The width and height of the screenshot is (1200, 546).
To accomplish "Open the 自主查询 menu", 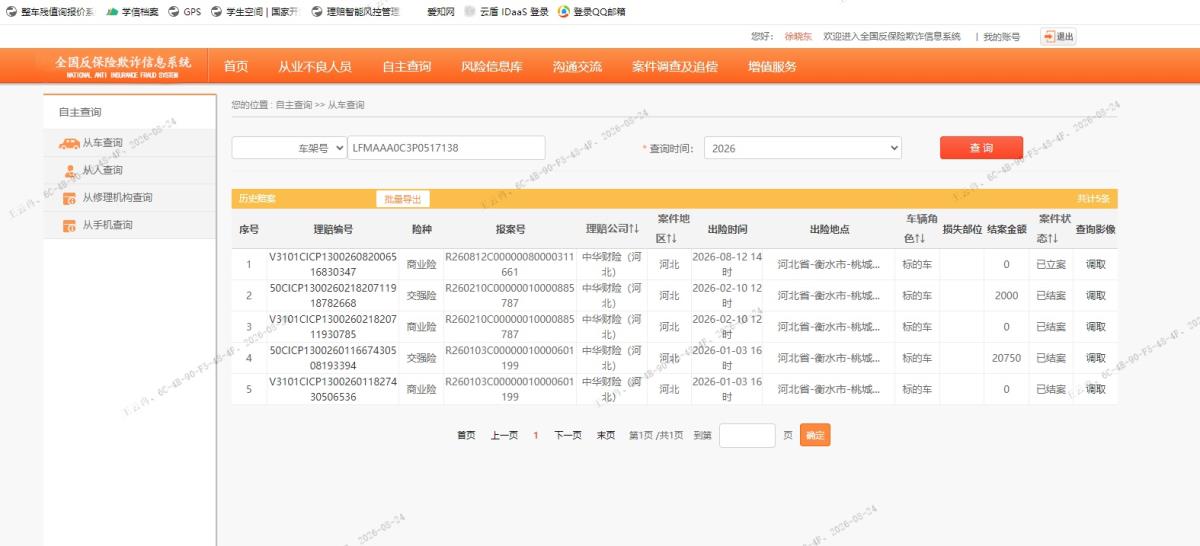I will coord(406,67).
